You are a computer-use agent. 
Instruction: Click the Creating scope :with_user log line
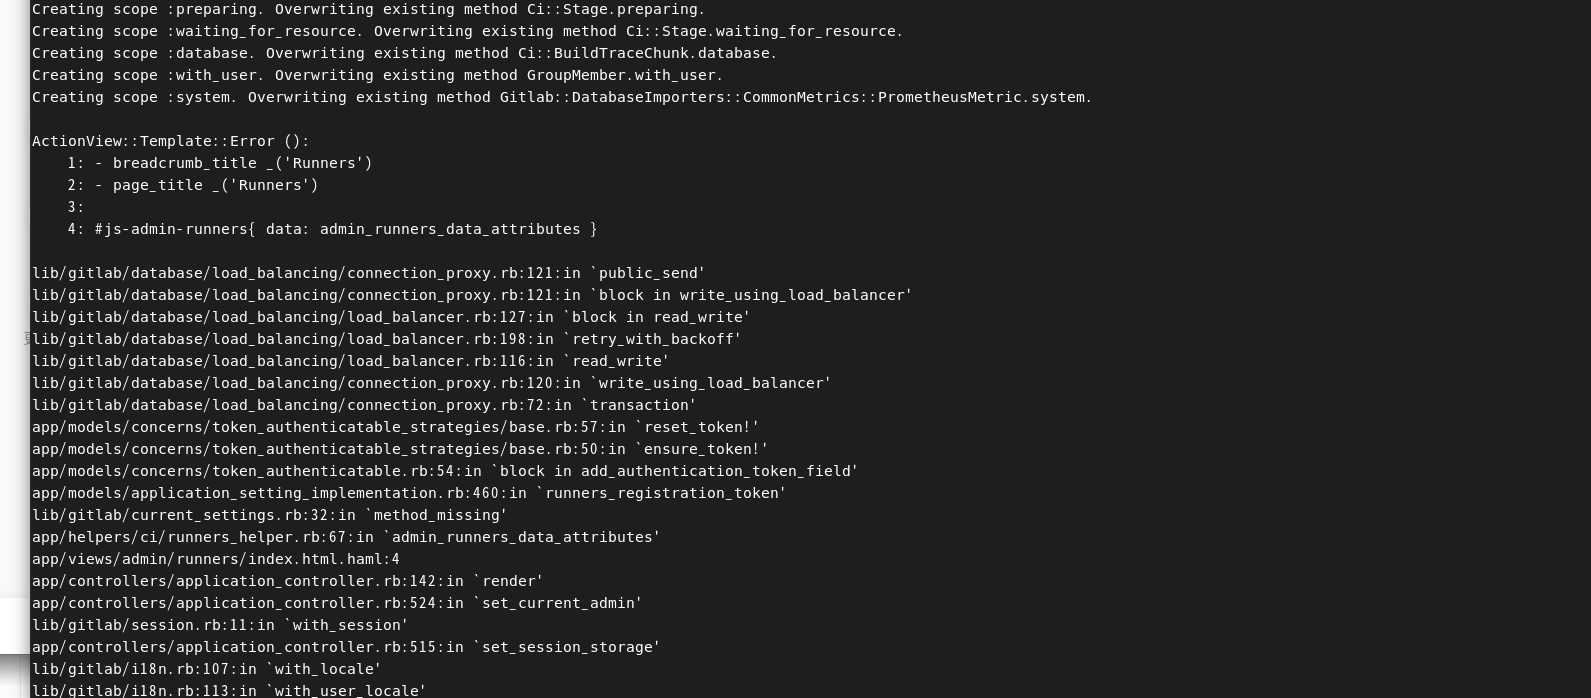pos(377,75)
